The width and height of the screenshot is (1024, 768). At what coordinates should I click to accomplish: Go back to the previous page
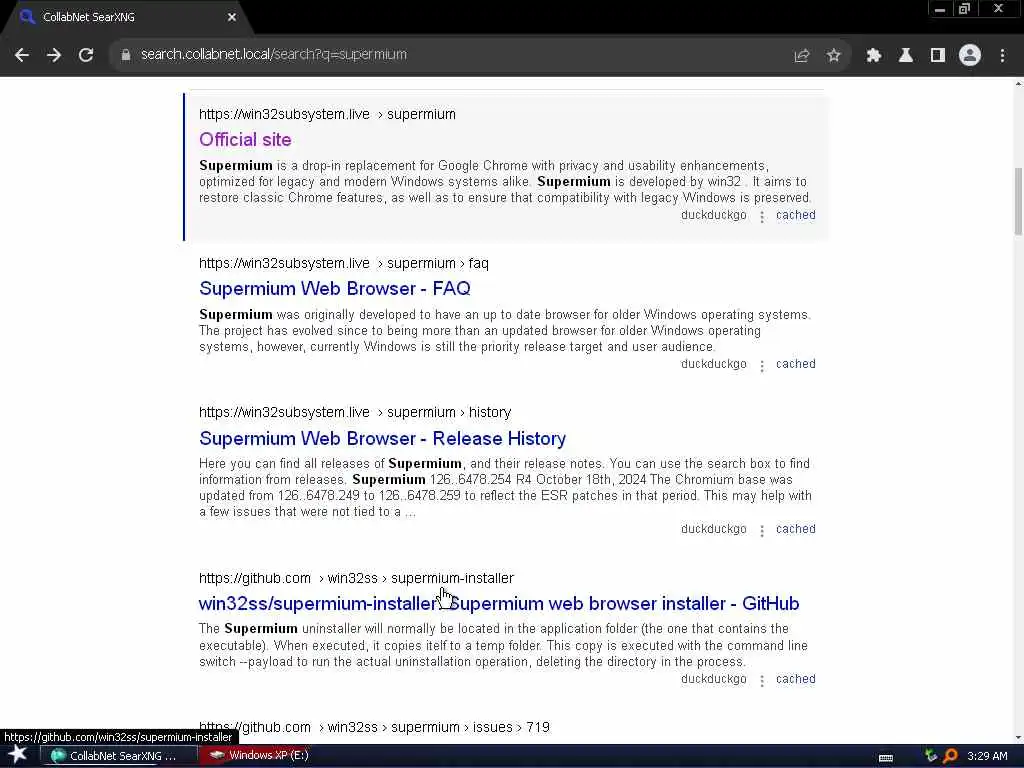[x=22, y=56]
